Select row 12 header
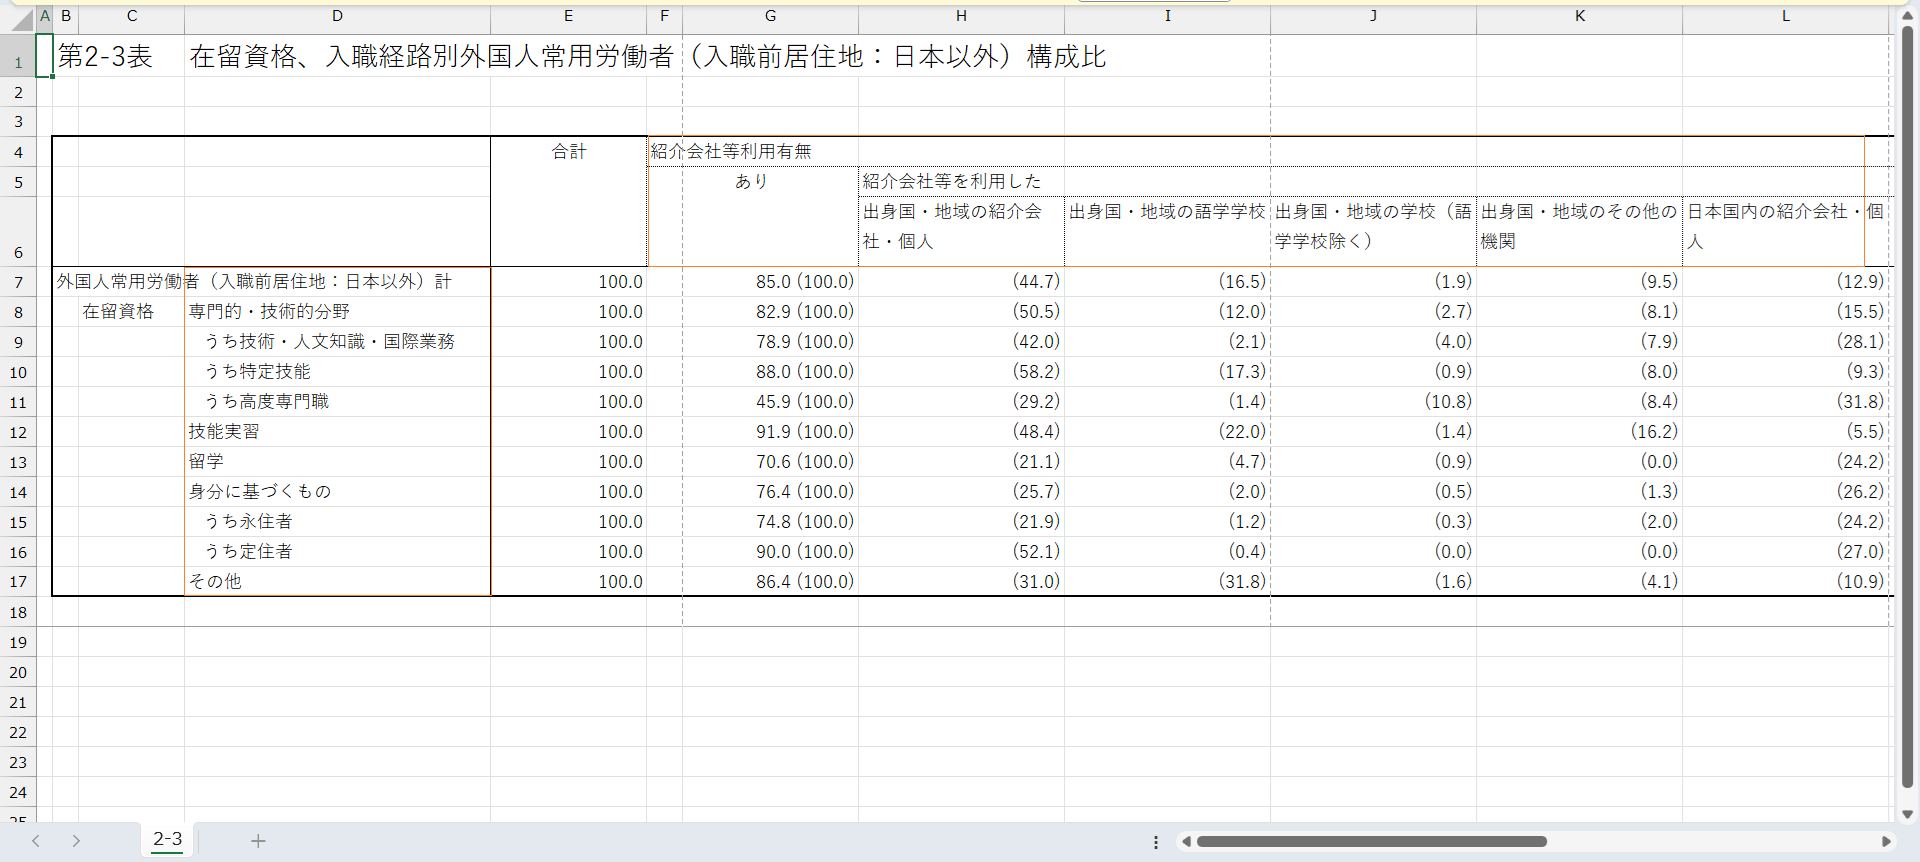The width and height of the screenshot is (1920, 862). (18, 432)
